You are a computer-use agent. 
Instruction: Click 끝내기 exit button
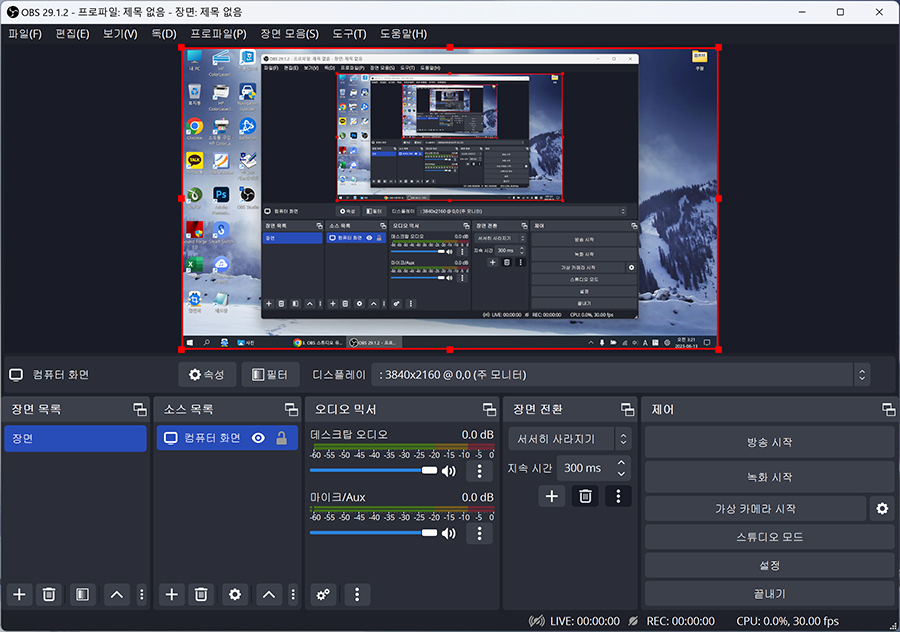click(x=769, y=594)
